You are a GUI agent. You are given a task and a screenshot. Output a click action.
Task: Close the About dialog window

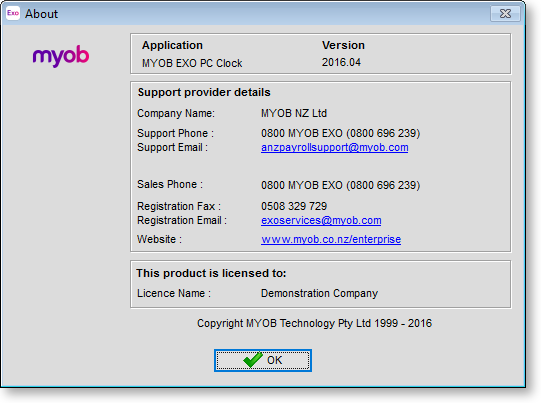pos(505,13)
